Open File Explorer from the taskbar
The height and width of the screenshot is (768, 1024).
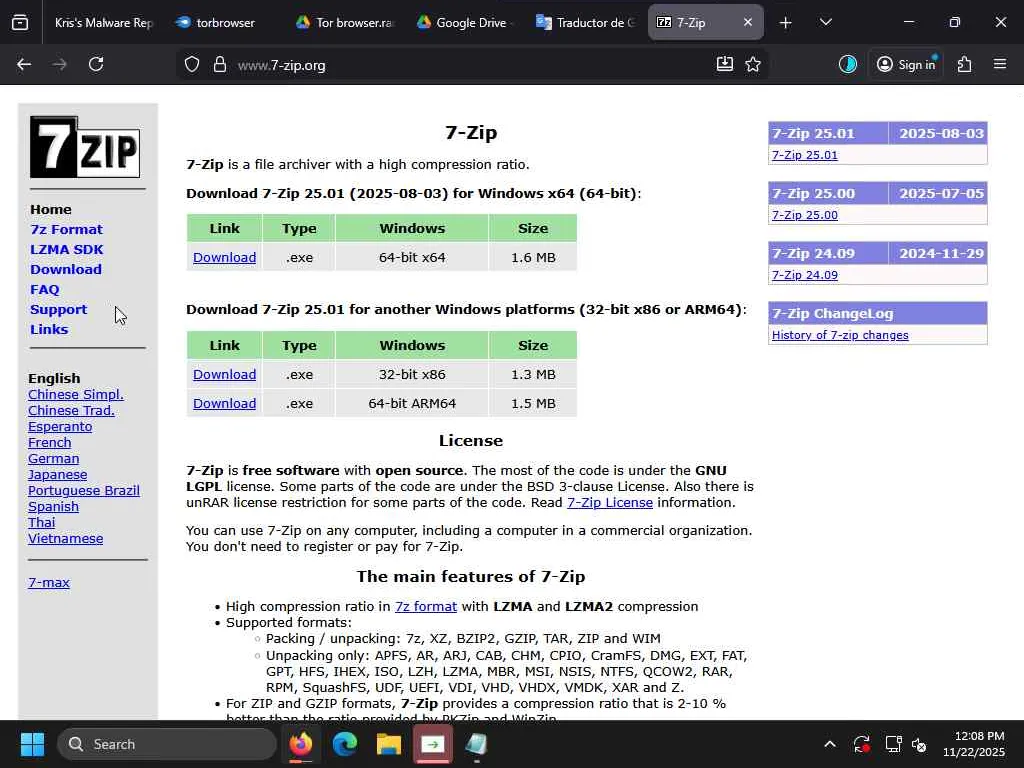[x=389, y=744]
